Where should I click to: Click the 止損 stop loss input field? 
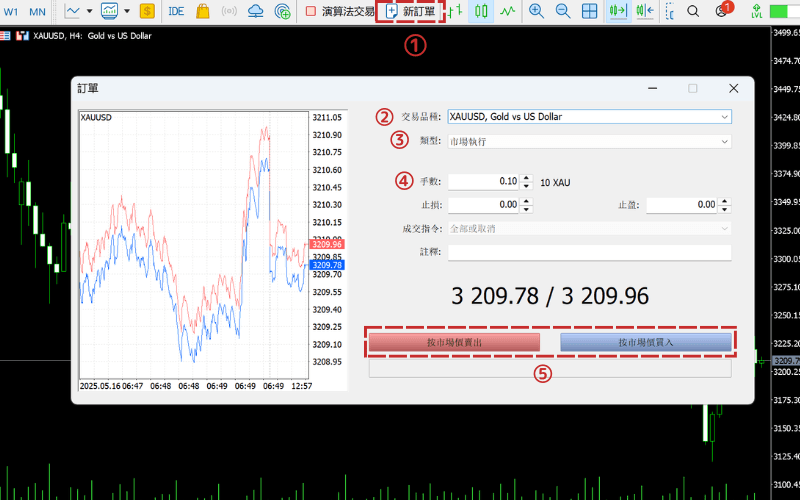click(483, 205)
